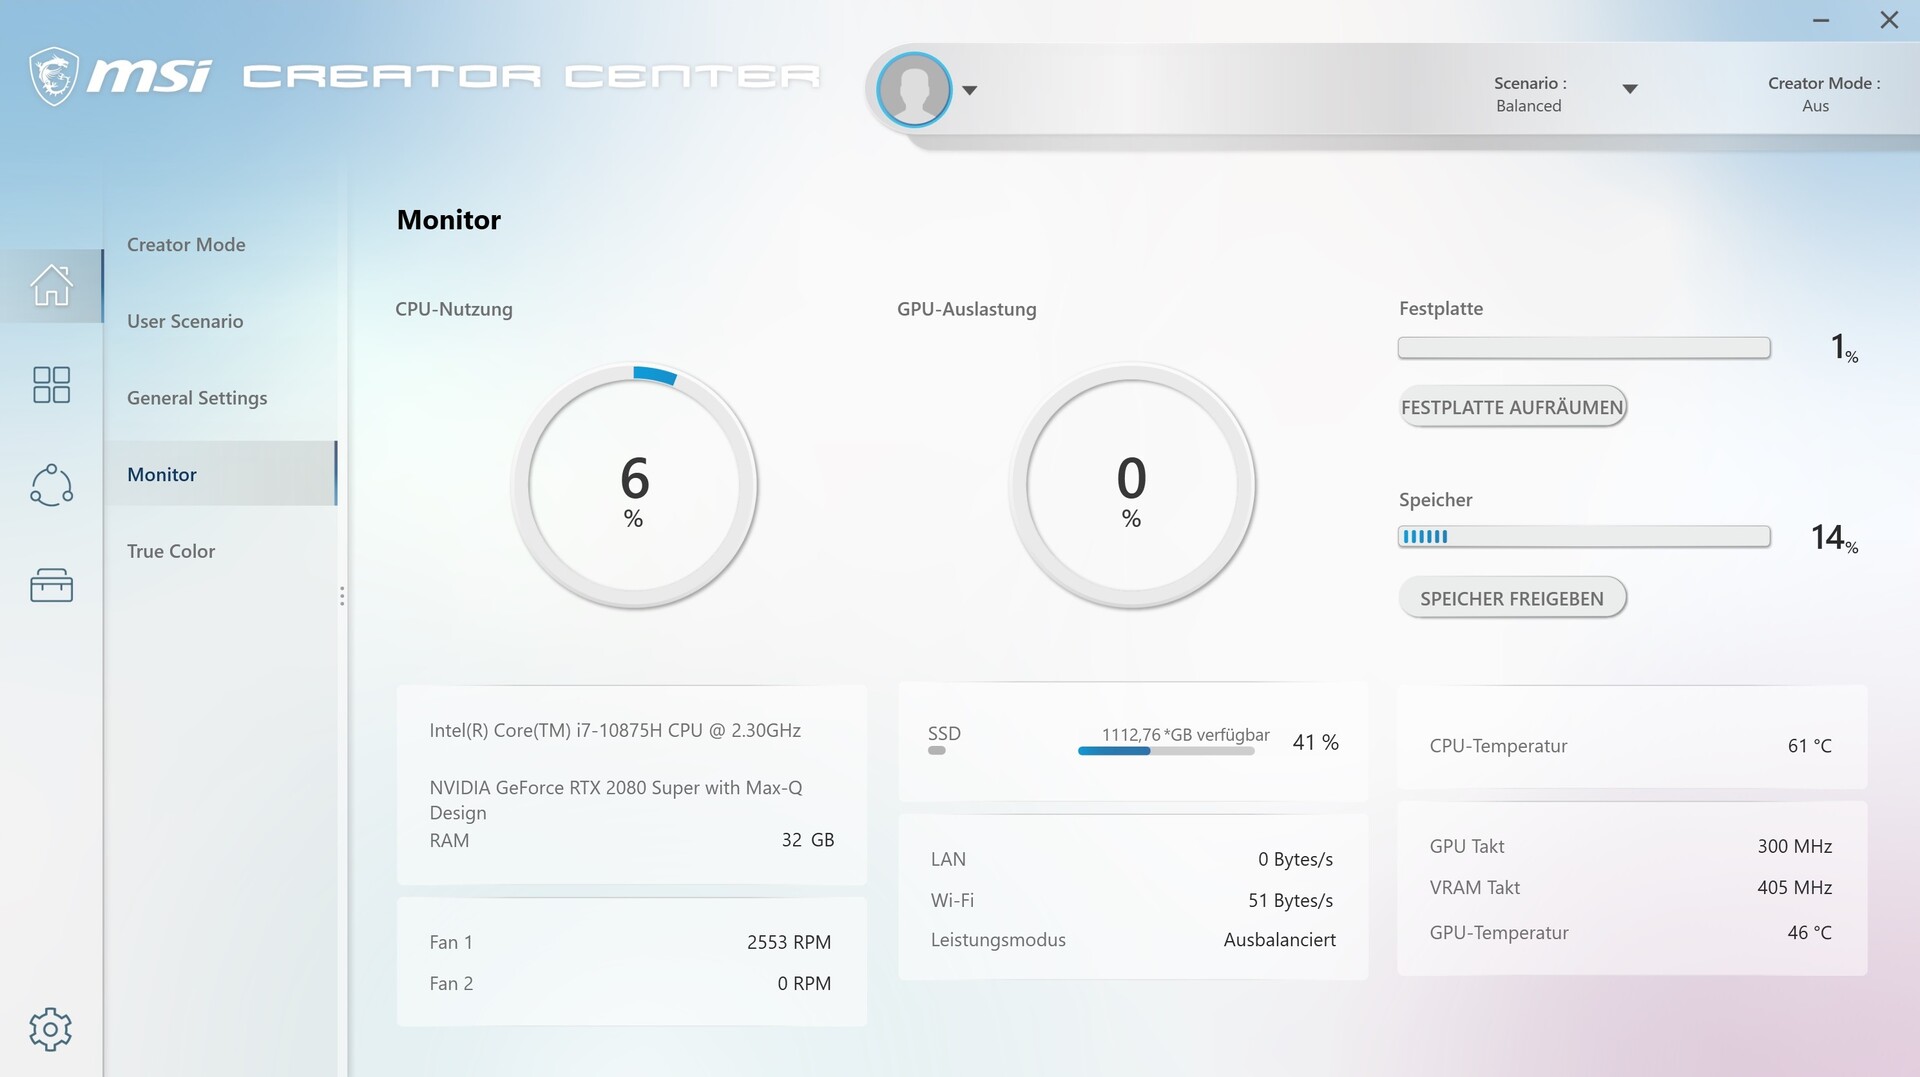Click the MSI dragon shield logo
This screenshot has width=1920, height=1077.
pyautogui.click(x=54, y=76)
